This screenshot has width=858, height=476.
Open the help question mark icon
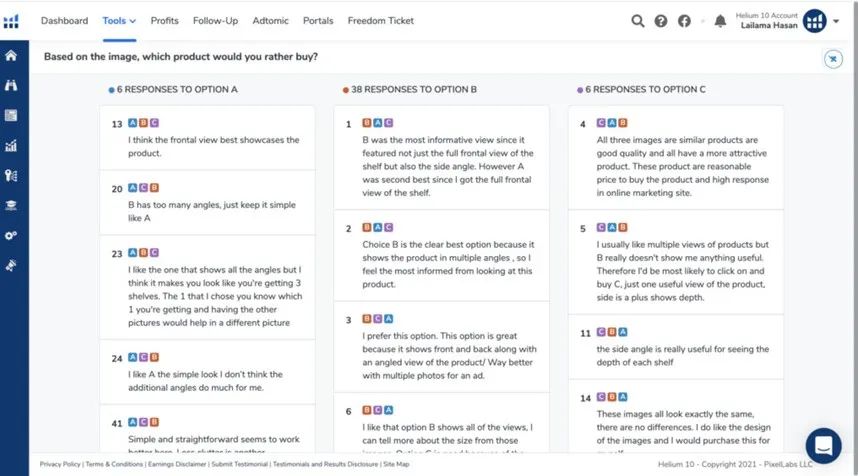click(x=661, y=21)
